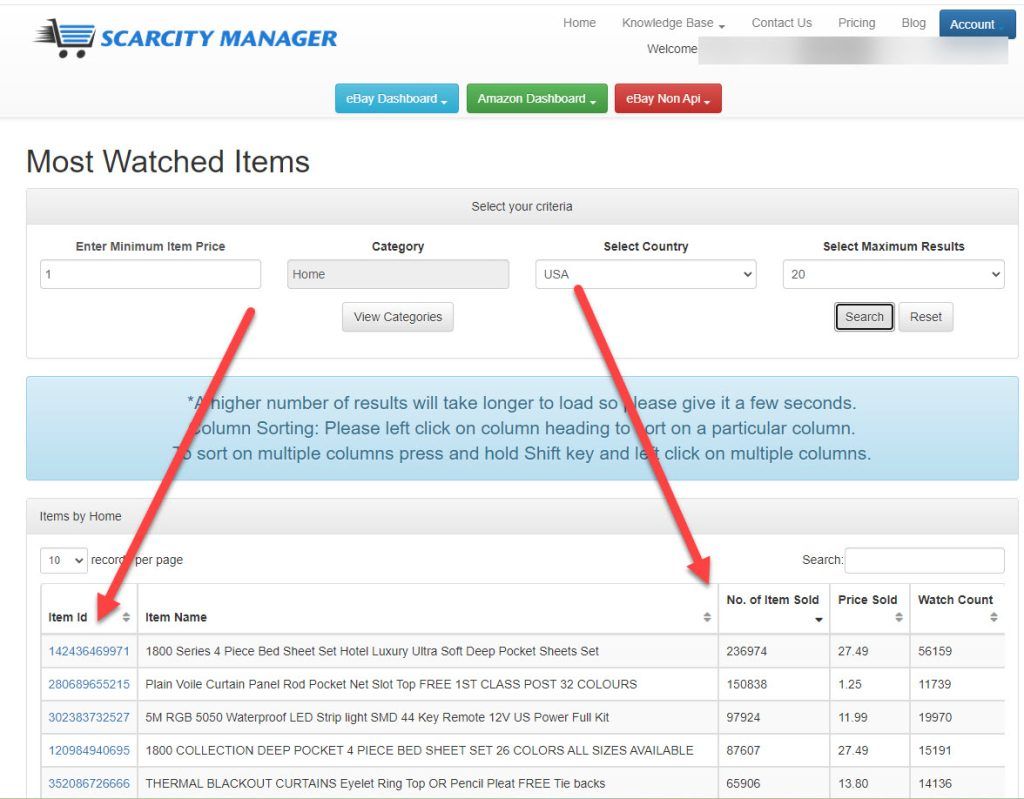Focus the table Search input box

924,561
